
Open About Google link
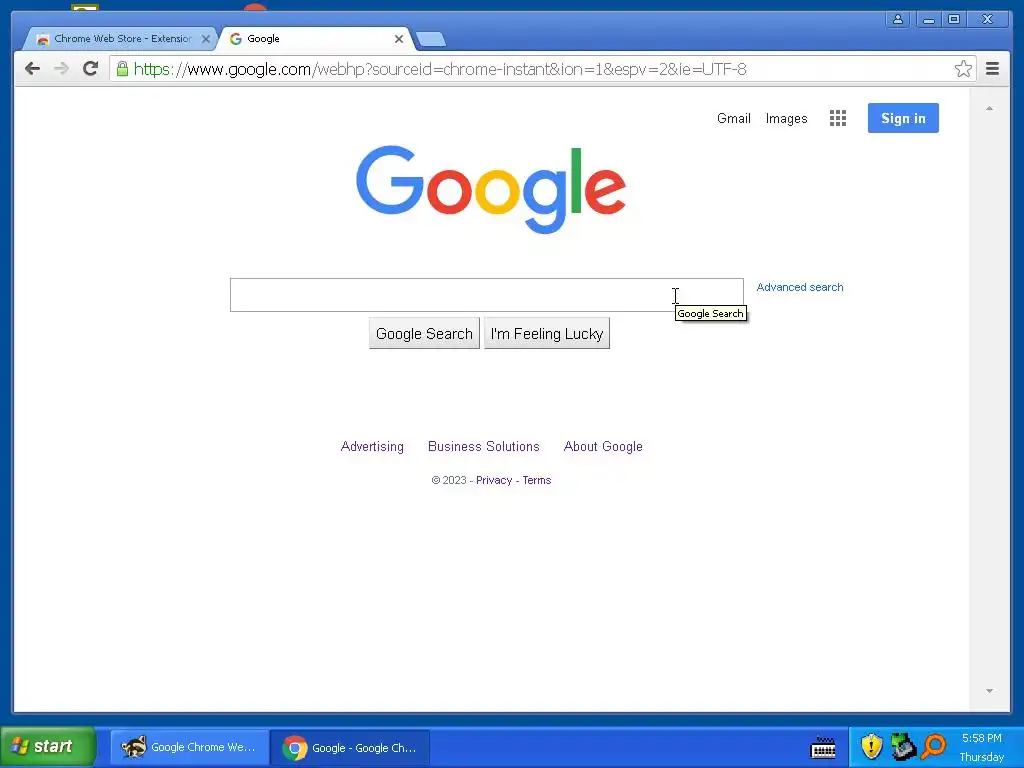(603, 447)
